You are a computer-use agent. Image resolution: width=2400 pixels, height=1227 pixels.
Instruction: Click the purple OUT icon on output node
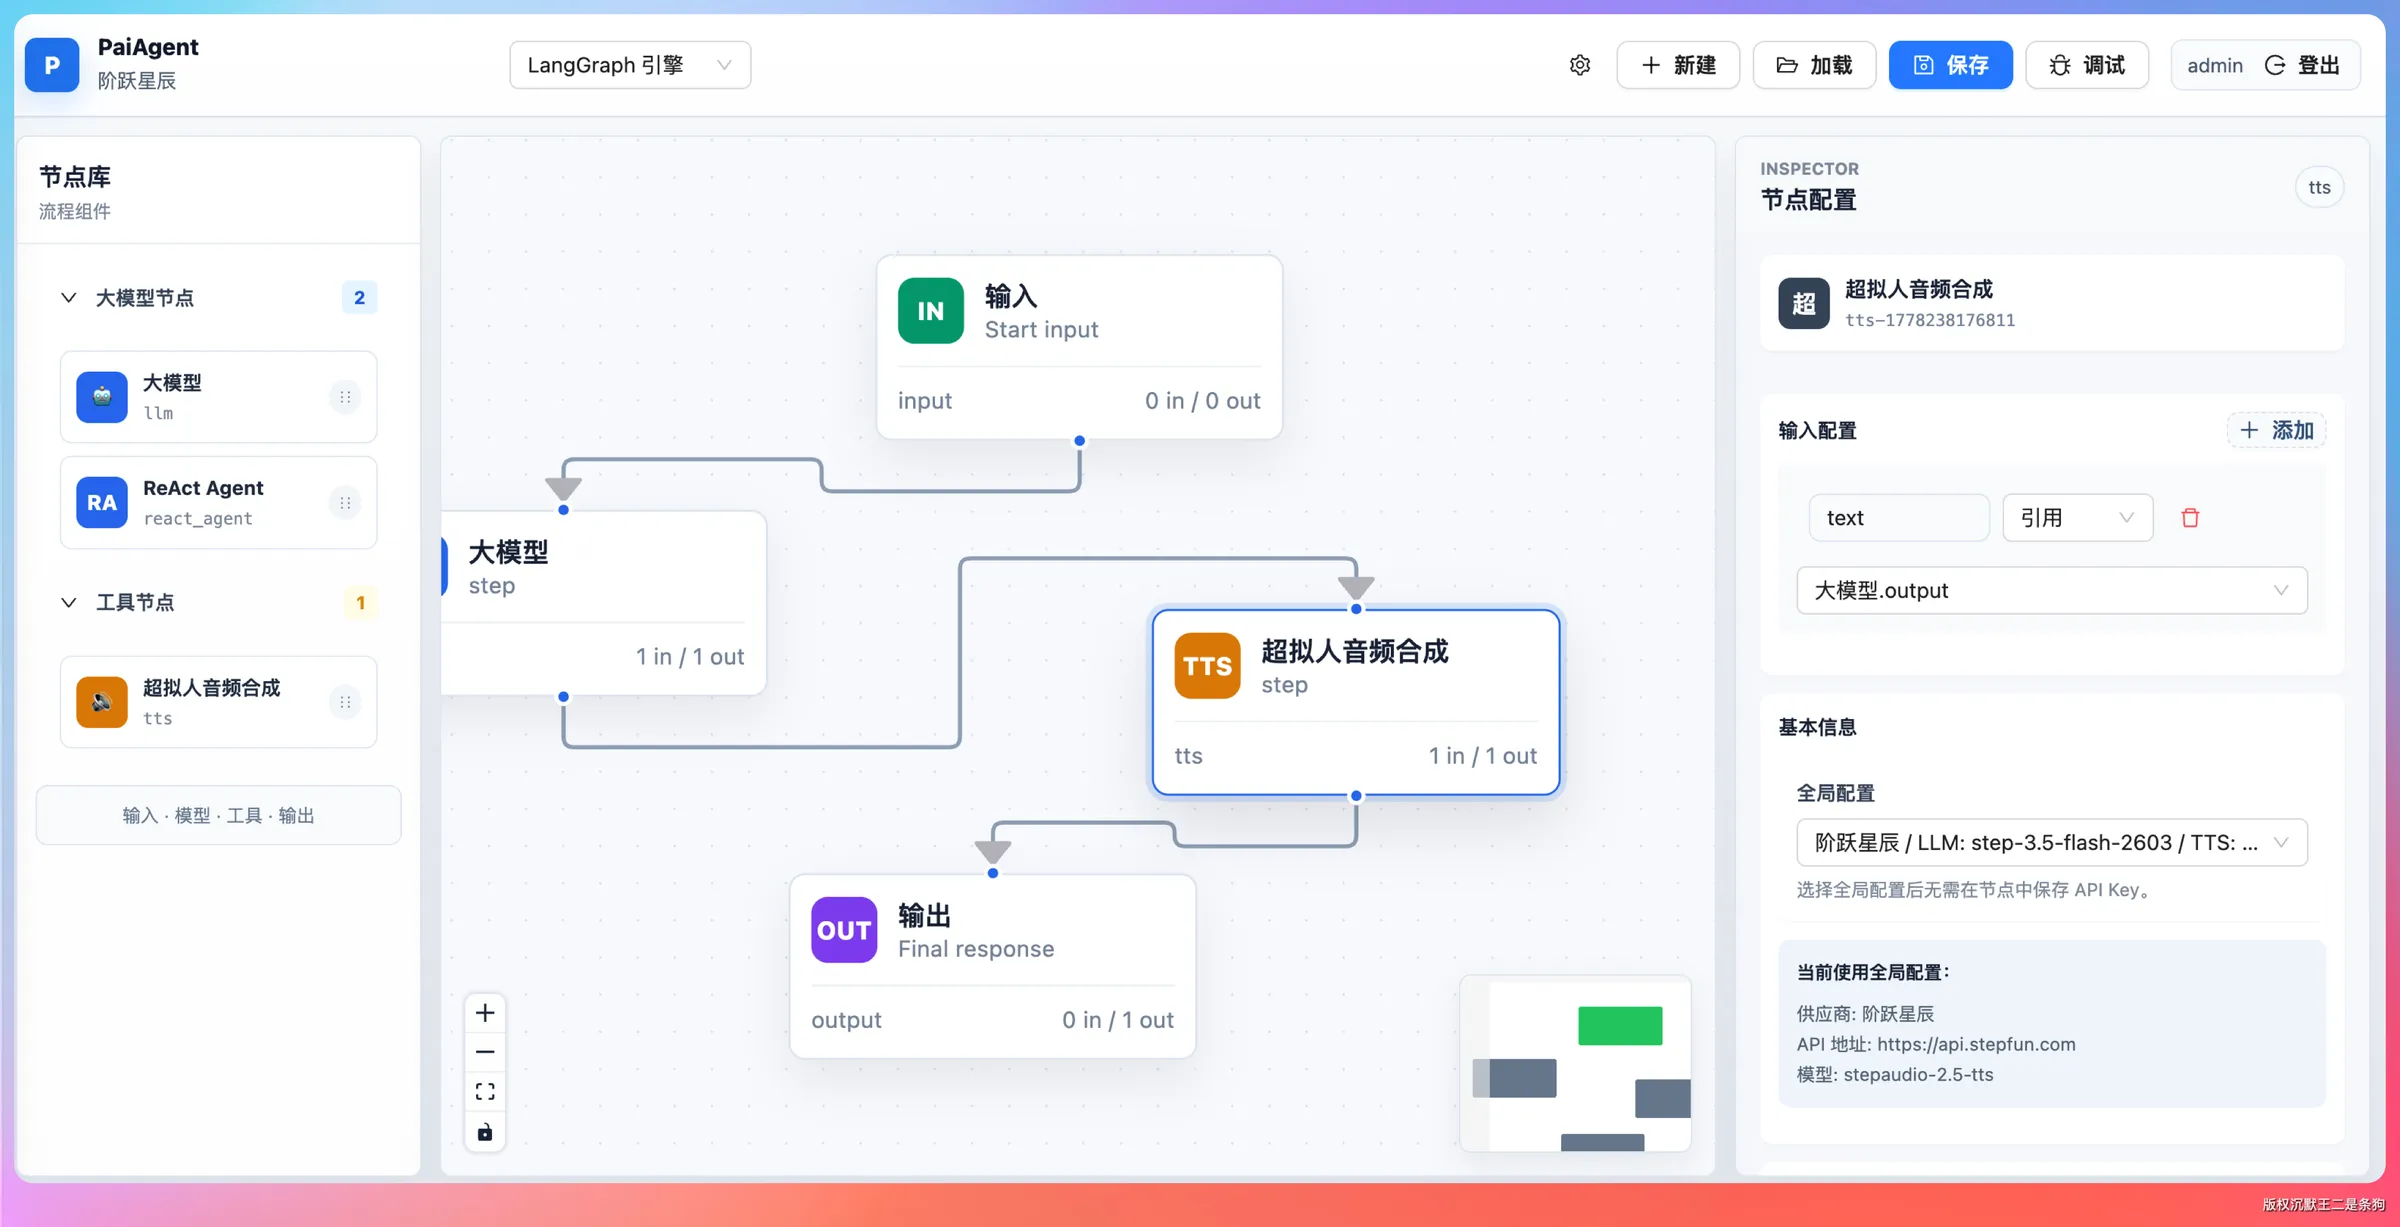(844, 930)
